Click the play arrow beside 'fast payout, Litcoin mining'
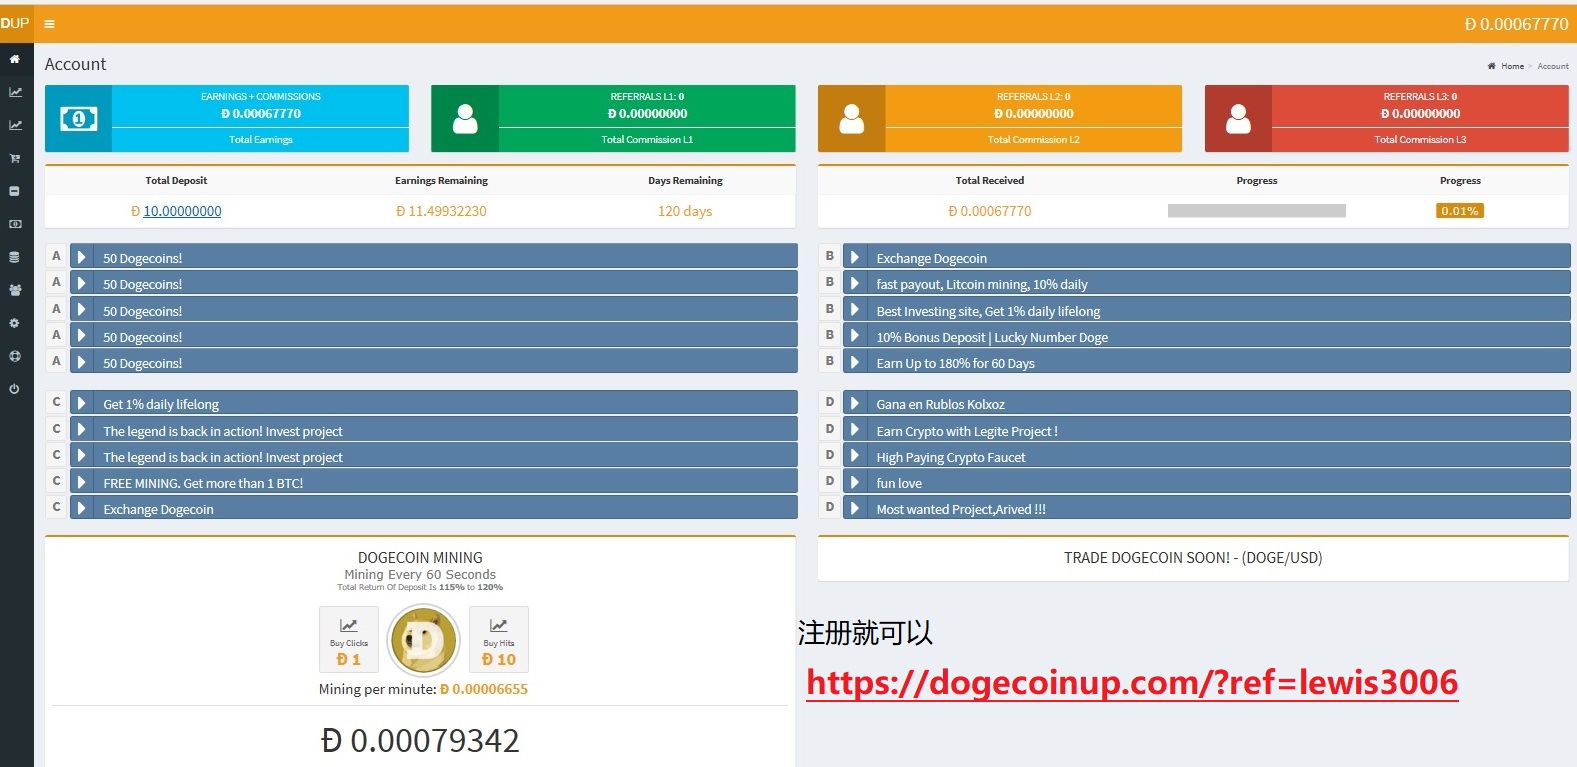Image resolution: width=1577 pixels, height=767 pixels. point(854,283)
